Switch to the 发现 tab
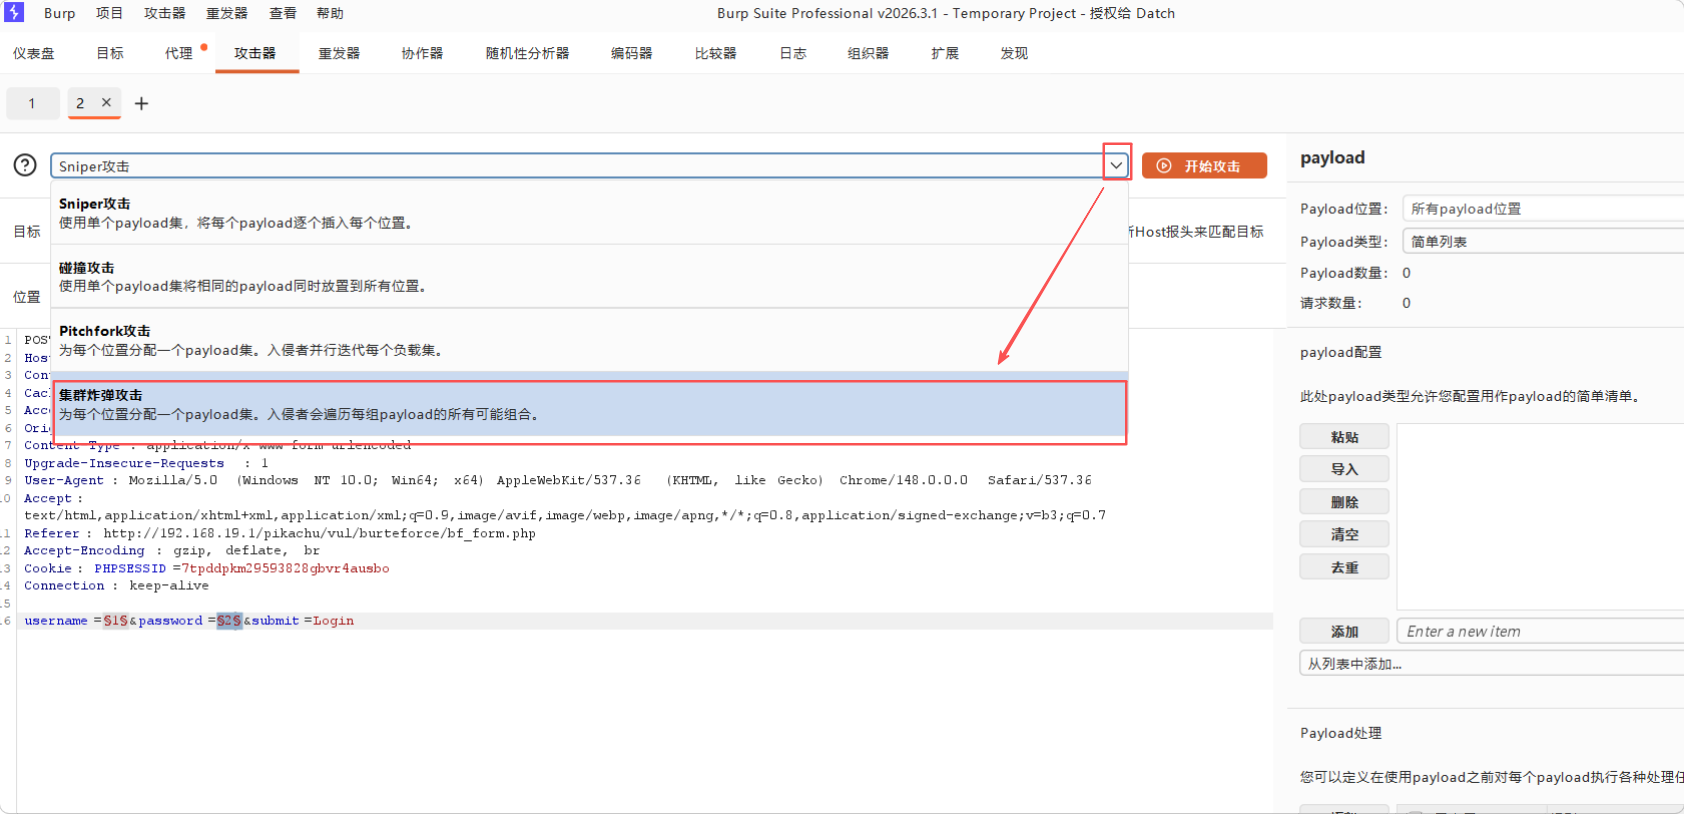This screenshot has width=1684, height=814. pyautogui.click(x=1014, y=53)
